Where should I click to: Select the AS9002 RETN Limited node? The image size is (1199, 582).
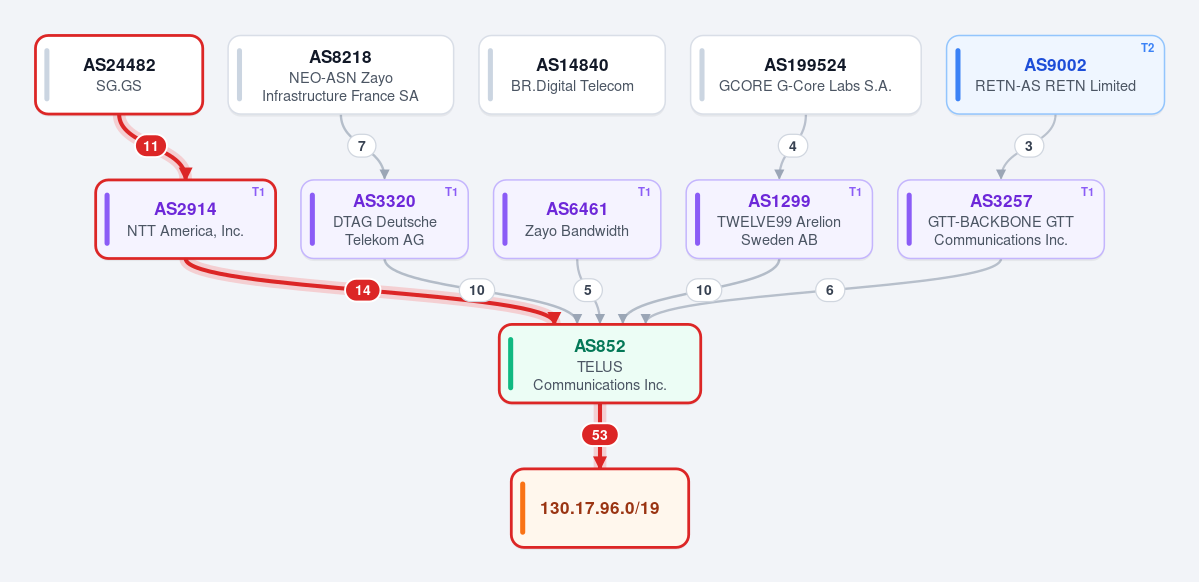tap(1055, 75)
